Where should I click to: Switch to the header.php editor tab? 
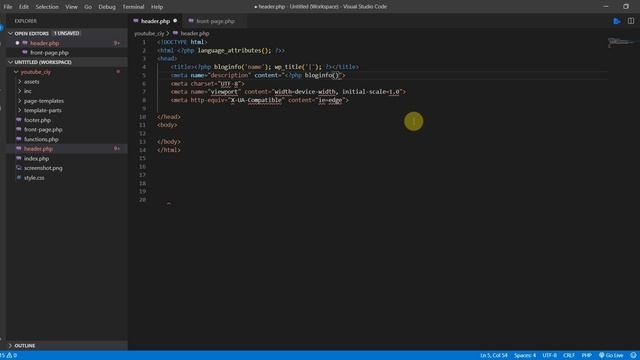pos(155,21)
